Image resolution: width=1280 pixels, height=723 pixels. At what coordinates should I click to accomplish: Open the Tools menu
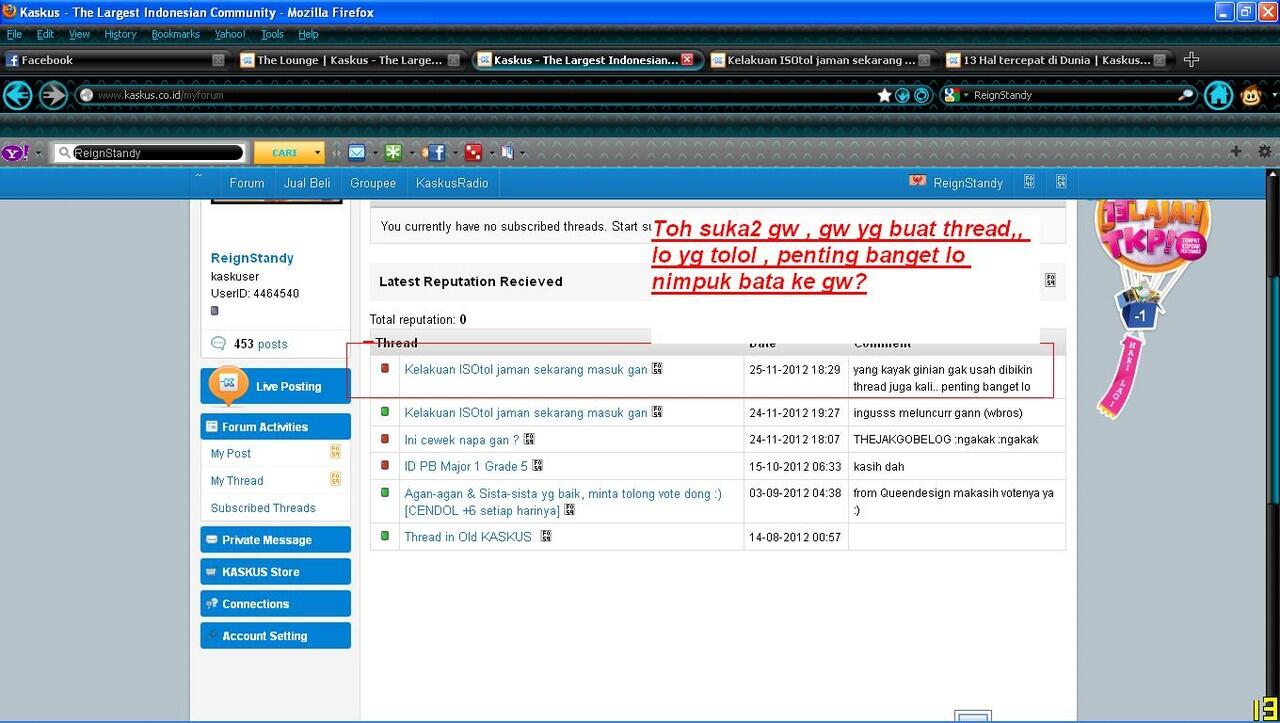coord(272,34)
